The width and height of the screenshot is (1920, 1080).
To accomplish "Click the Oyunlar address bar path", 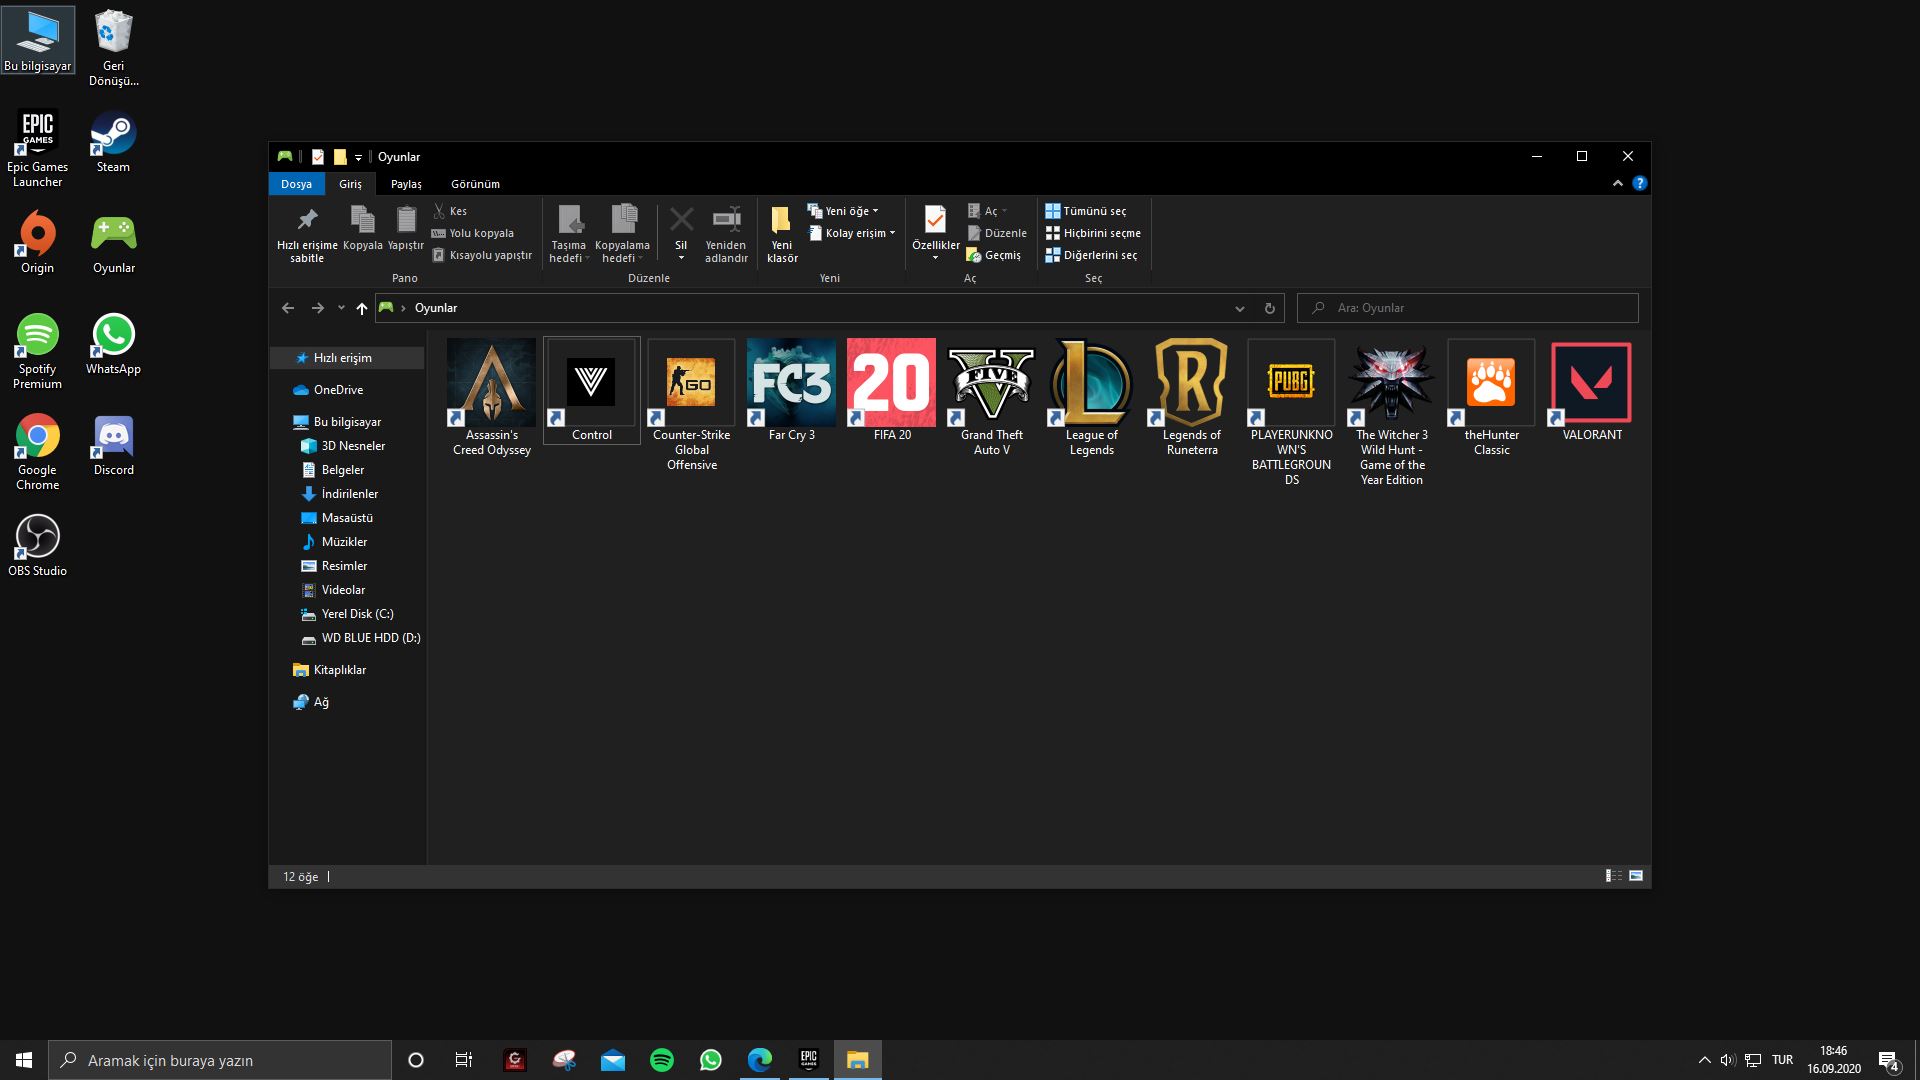I will click(436, 308).
